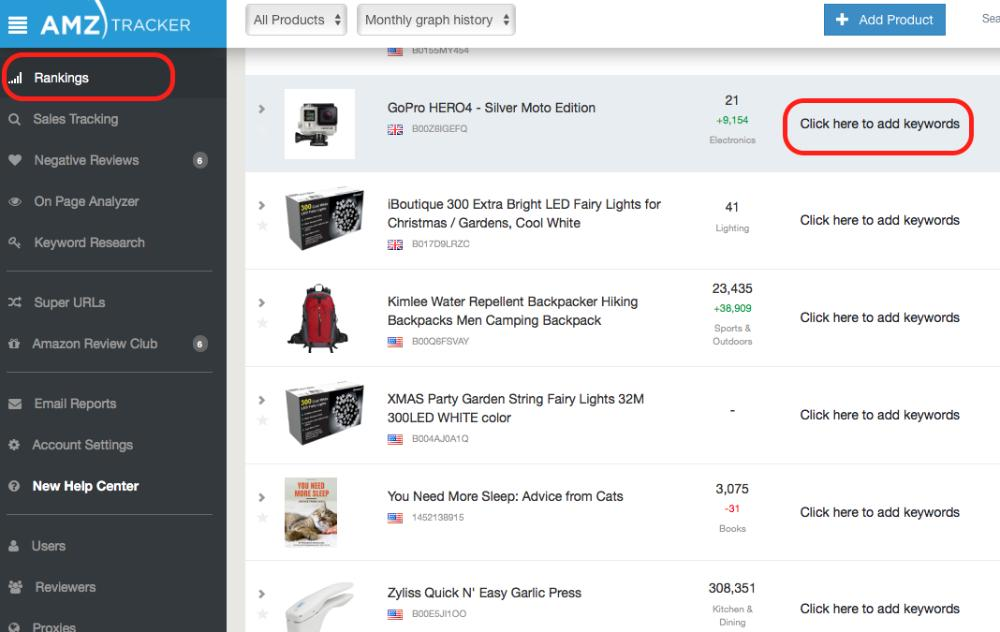
Task: Click the Amazon Review Club count badge
Action: click(x=200, y=344)
